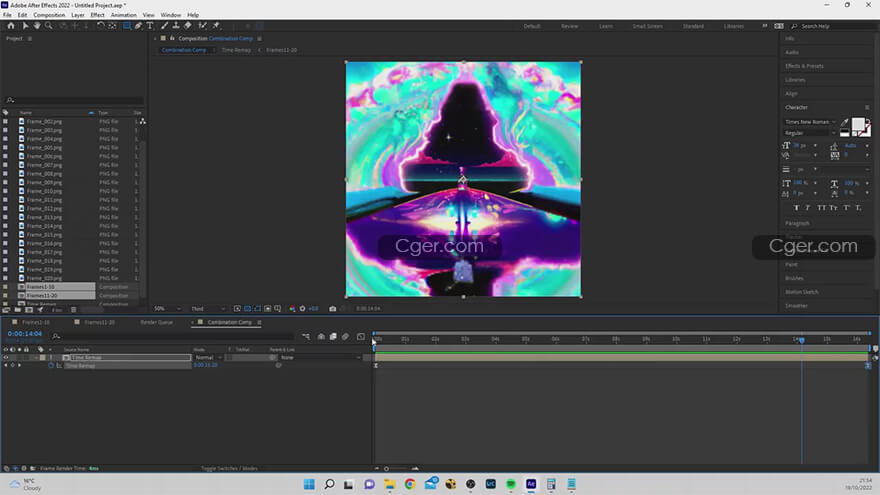Select the Clone Stamp tool
Screen dimensions: 880x495
(x=176, y=26)
